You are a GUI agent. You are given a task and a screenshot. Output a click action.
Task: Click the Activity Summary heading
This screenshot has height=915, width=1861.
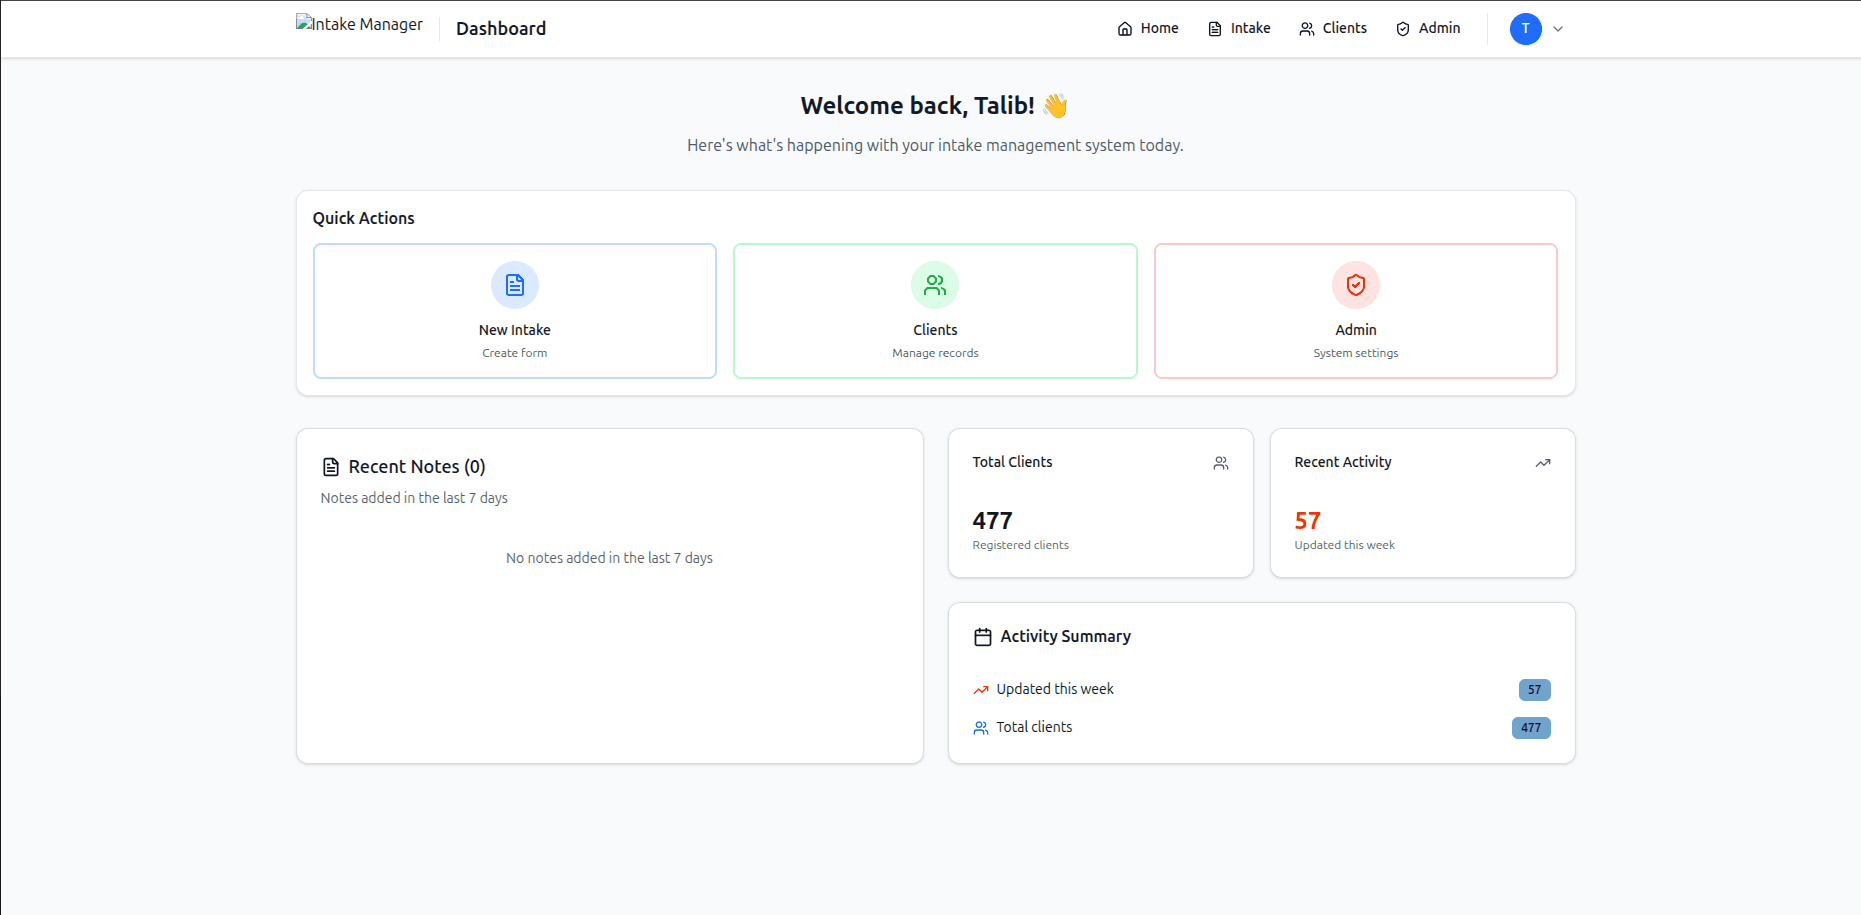1065,637
